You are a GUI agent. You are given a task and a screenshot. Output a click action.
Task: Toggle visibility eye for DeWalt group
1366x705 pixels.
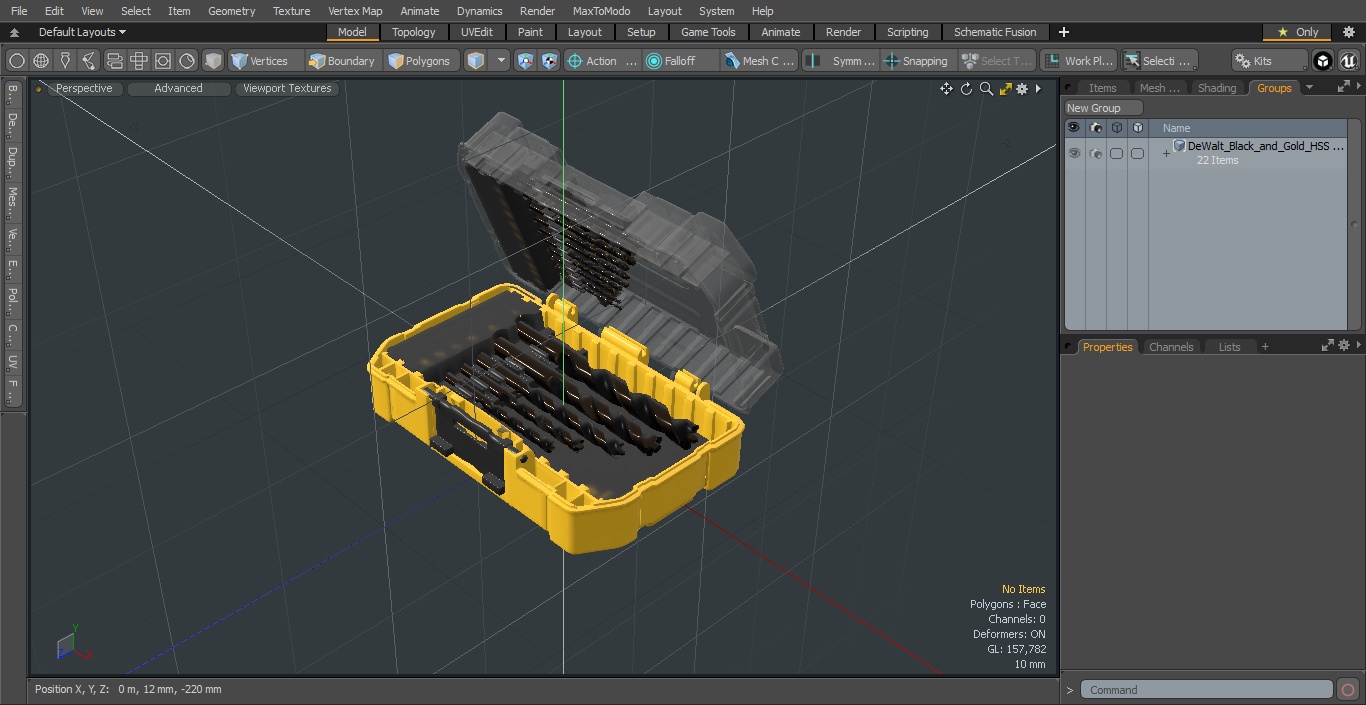1074,153
